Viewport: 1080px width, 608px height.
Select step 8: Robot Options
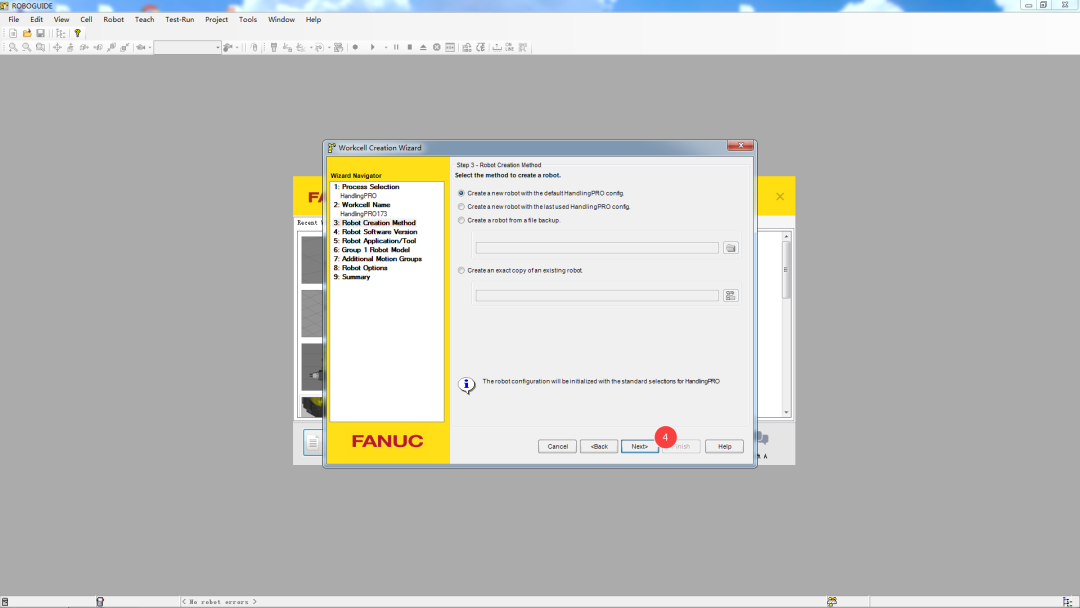tap(361, 268)
